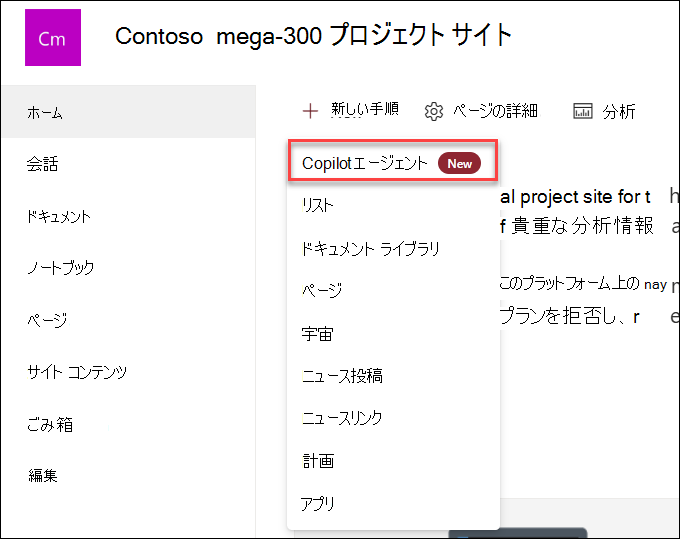Go to ホーム in the left navigation
Viewport: 680px width, 539px height.
[x=128, y=112]
